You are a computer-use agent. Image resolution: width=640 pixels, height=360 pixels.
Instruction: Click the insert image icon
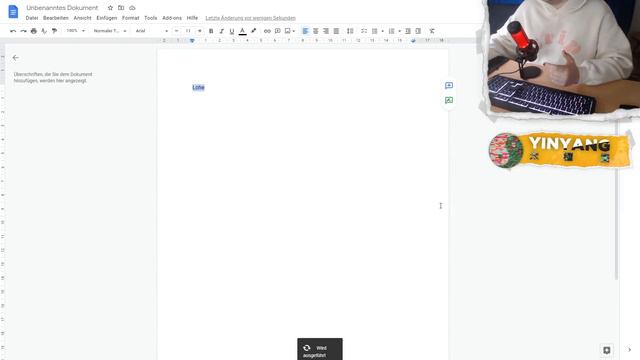(287, 31)
